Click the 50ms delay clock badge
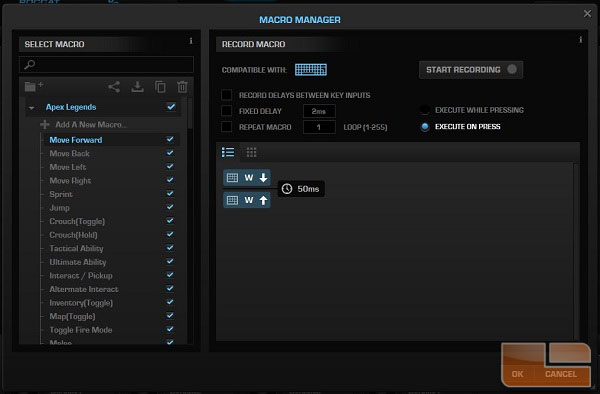Screen dimensions: 600x394 pos(301,189)
